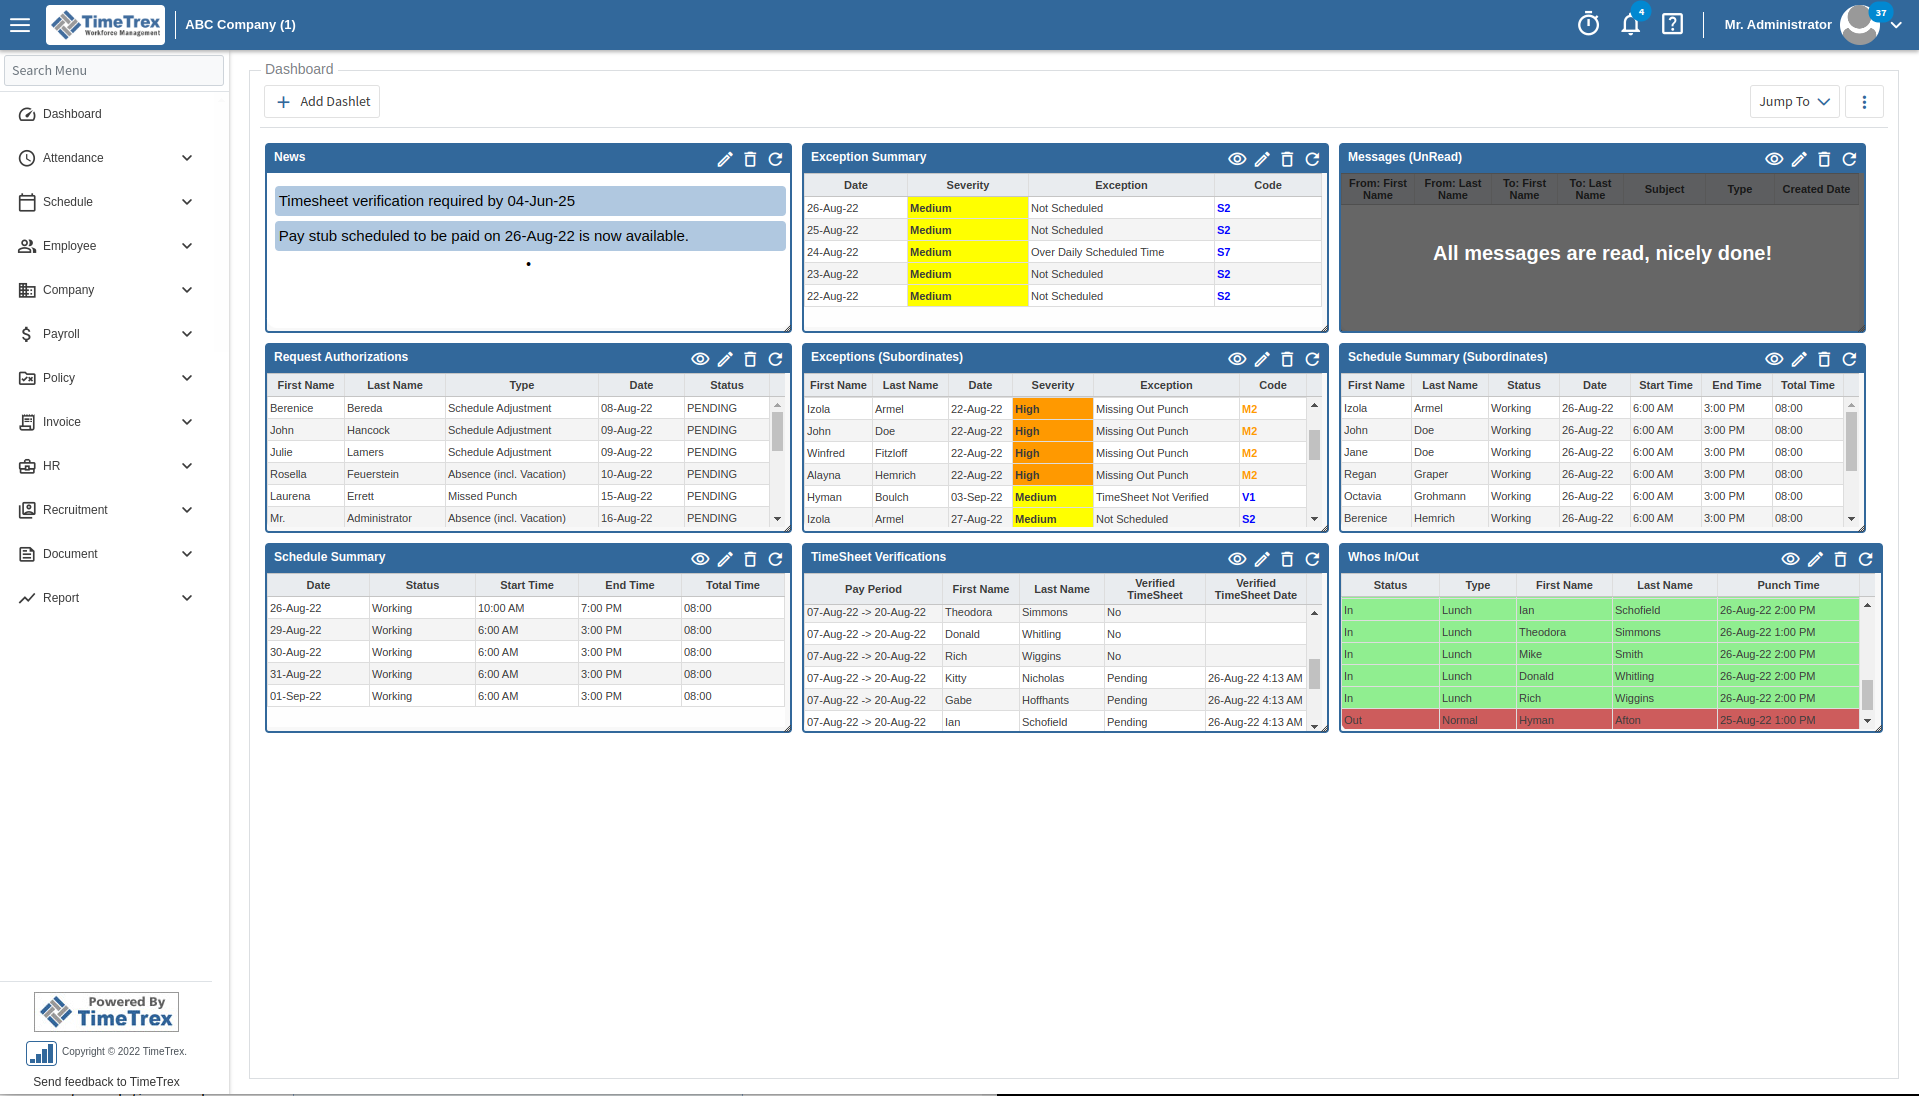Screen dimensions: 1919x1096
Task: Open the punch timer stopwatch icon
Action: click(1588, 24)
